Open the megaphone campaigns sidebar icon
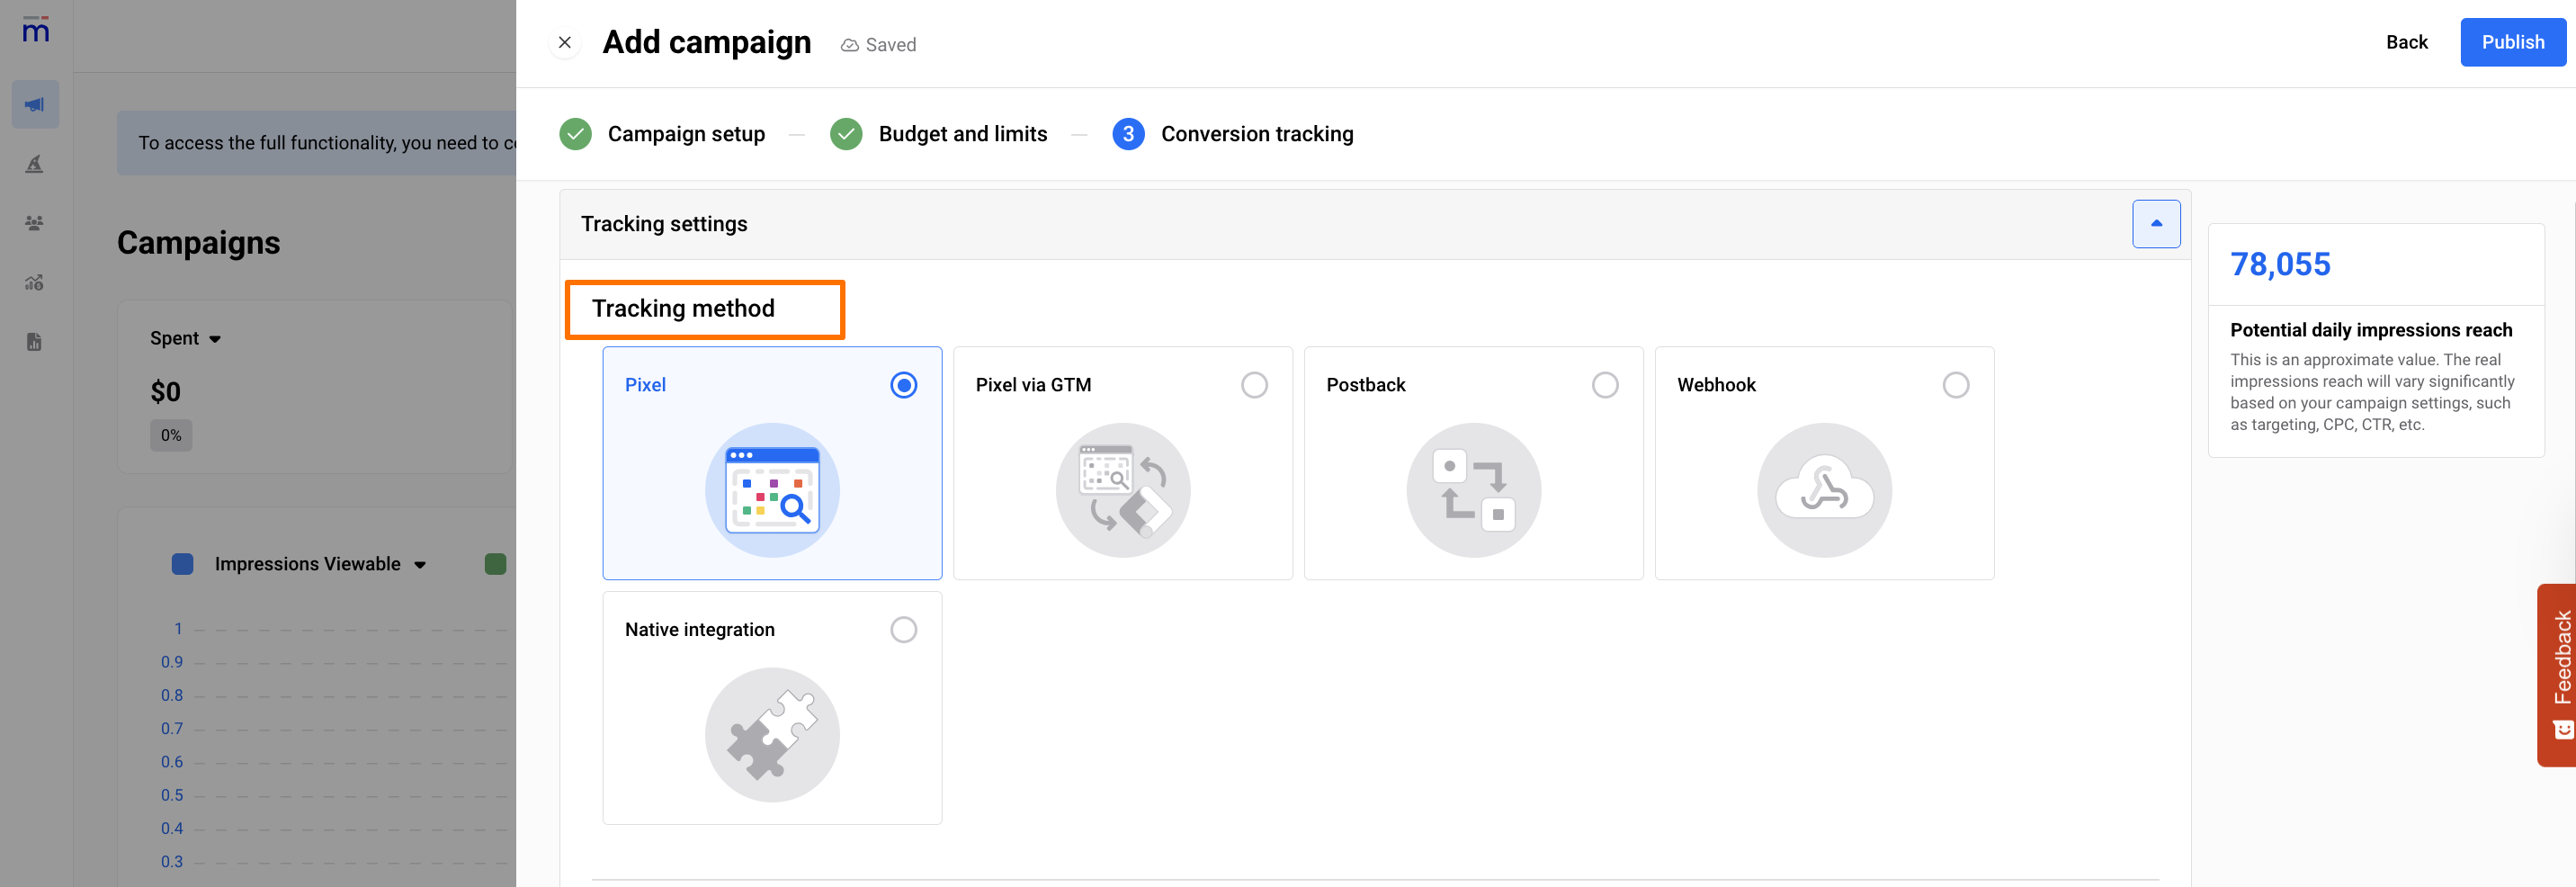 click(35, 105)
